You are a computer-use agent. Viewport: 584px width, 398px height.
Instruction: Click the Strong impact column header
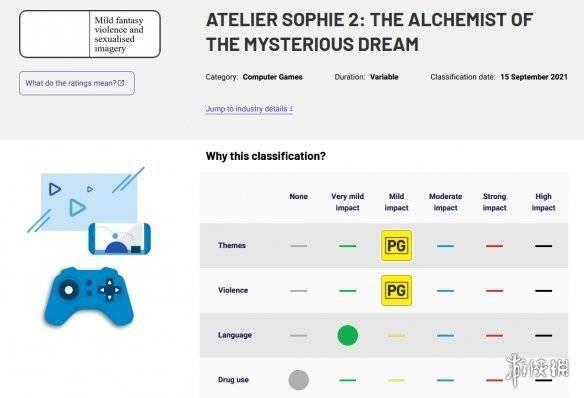pos(494,202)
